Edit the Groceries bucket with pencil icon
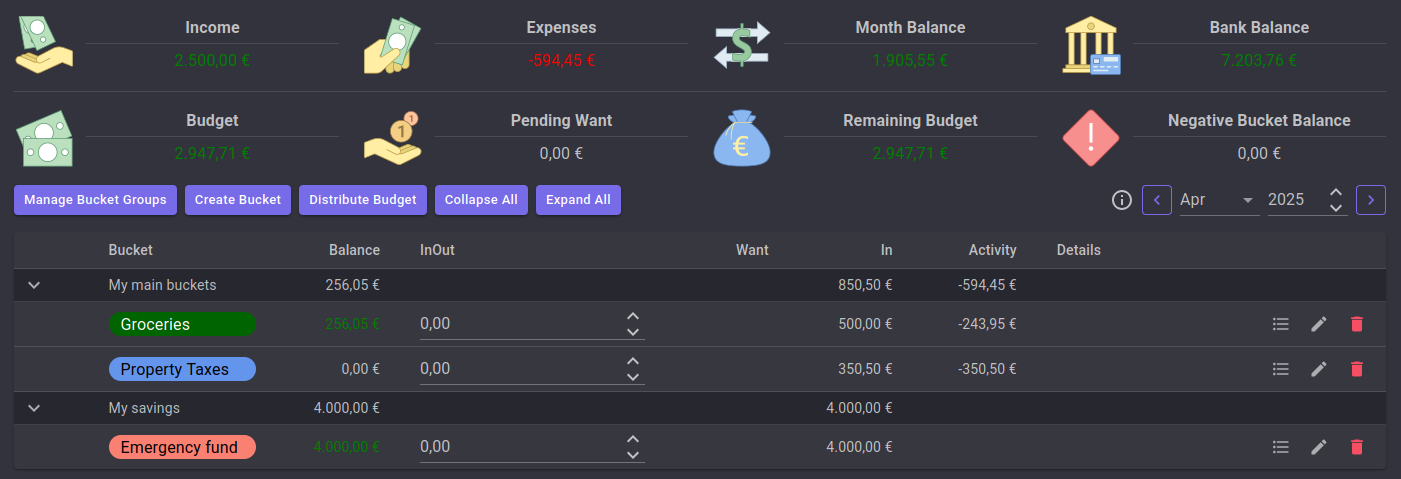Screen dimensions: 1401x479 [1319, 324]
